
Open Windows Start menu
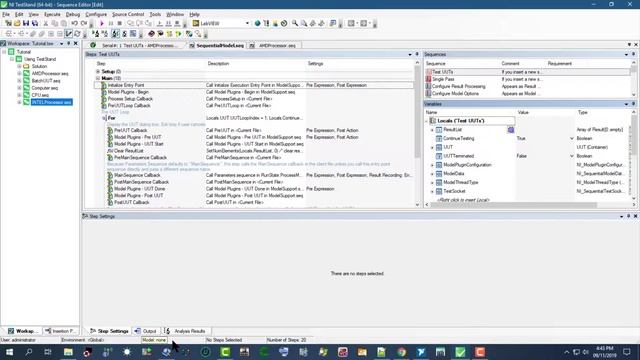pyautogui.click(x=9, y=352)
